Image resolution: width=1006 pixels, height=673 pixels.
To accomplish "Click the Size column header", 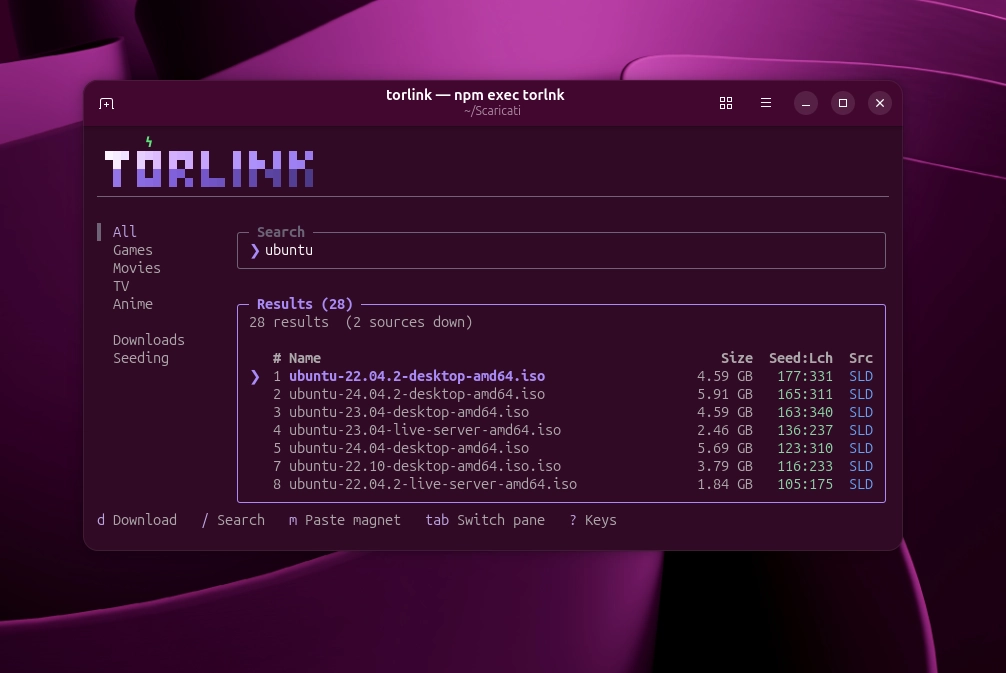I will point(737,358).
